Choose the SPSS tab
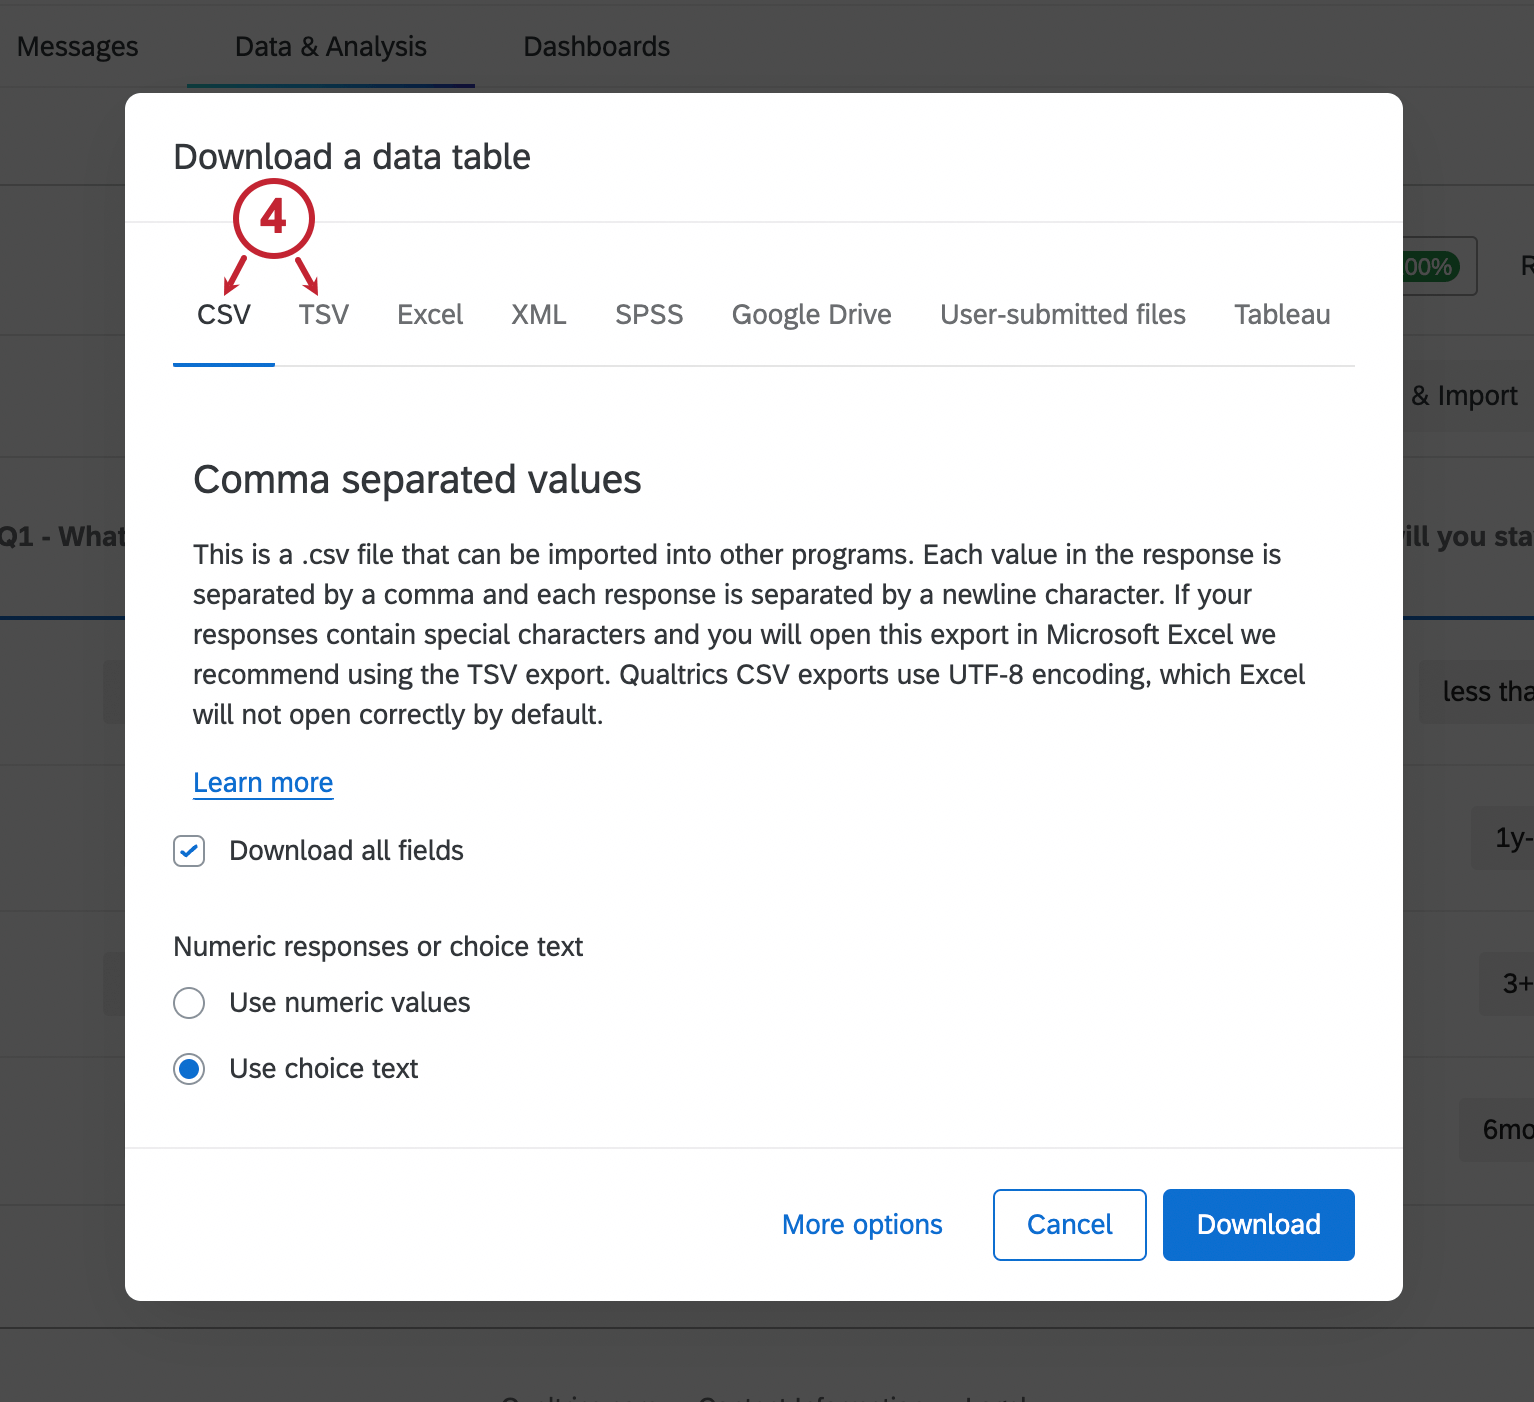The image size is (1534, 1402). 649,315
